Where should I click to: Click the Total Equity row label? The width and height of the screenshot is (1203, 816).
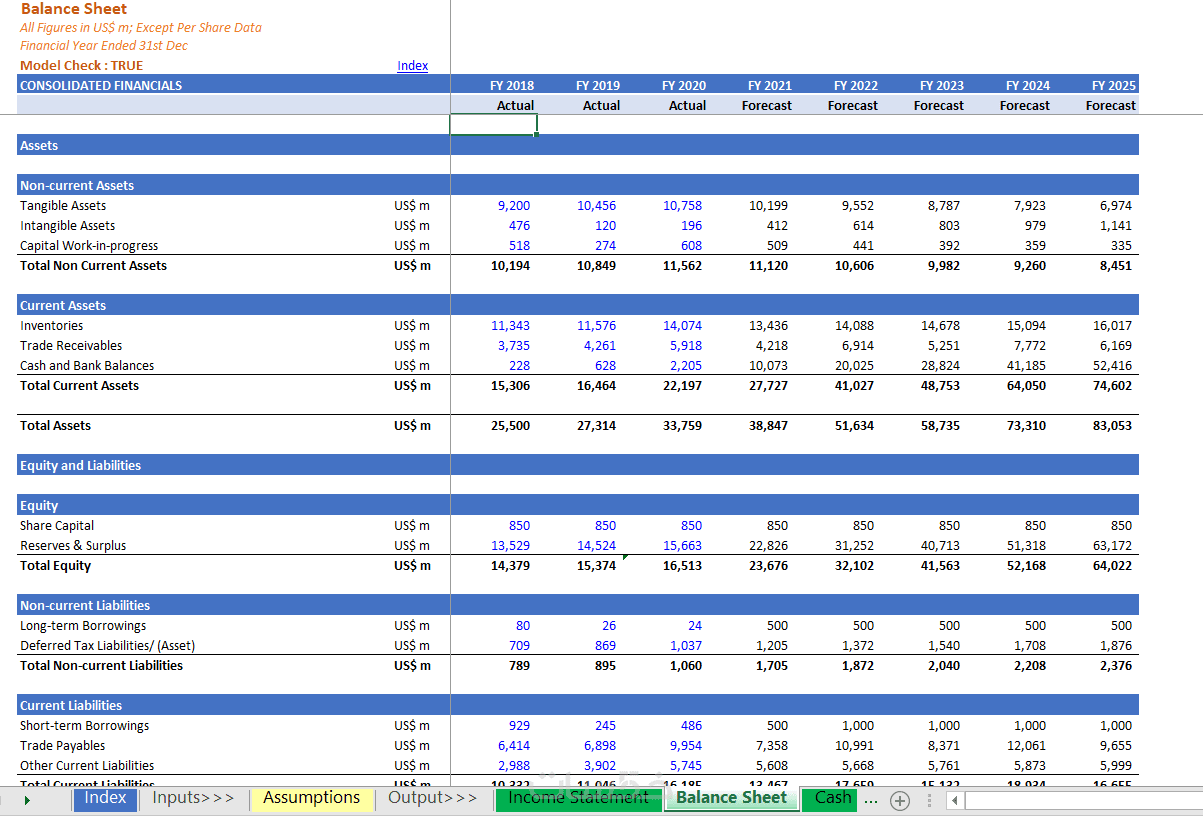pos(55,566)
